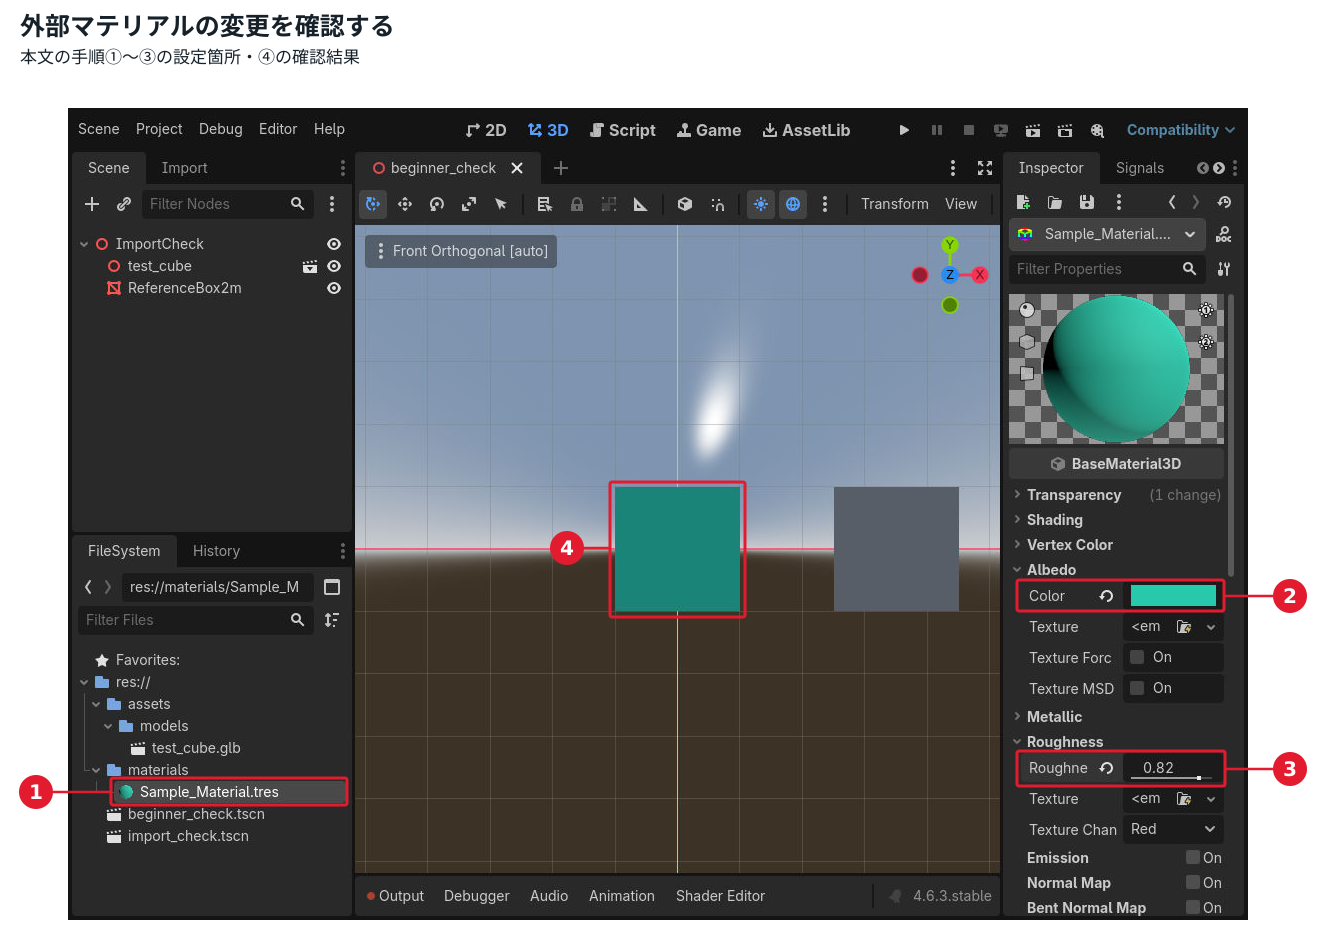1320x944 pixels.
Task: Open the Debugger bottom panel
Action: [477, 896]
